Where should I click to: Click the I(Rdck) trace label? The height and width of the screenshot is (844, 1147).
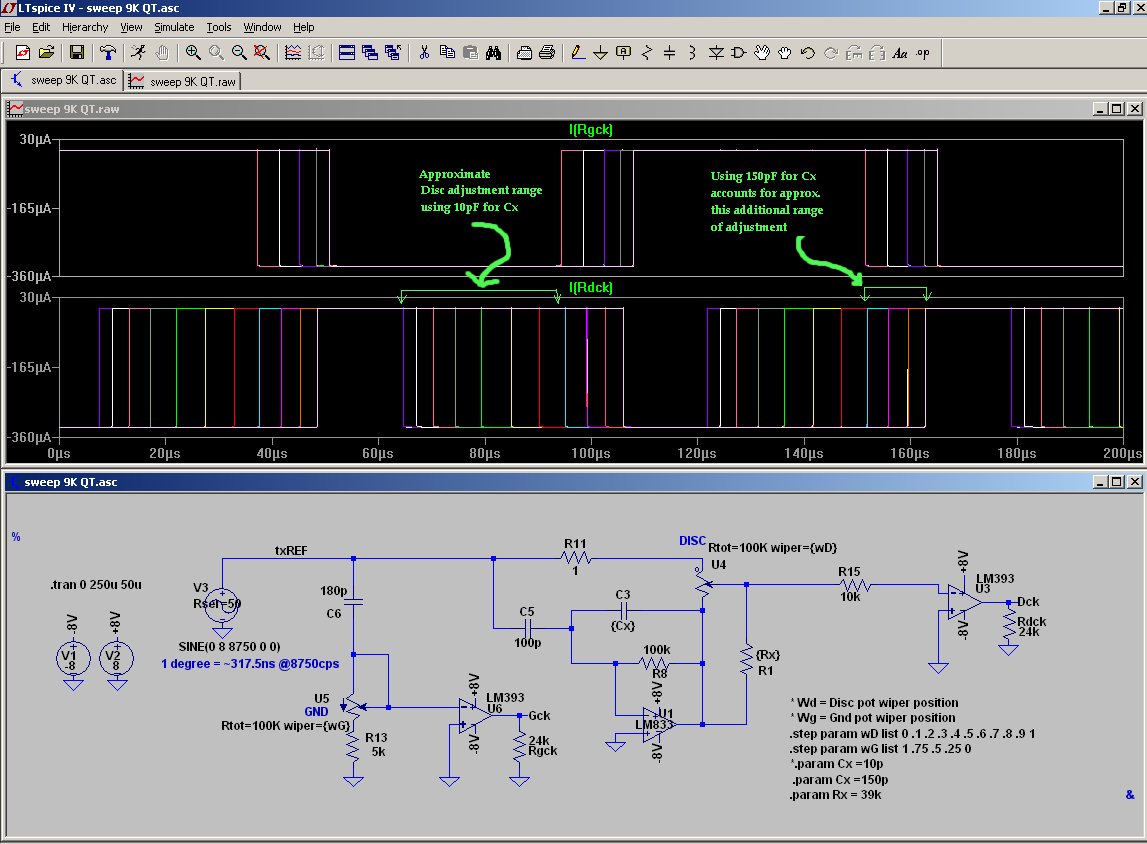click(x=590, y=288)
